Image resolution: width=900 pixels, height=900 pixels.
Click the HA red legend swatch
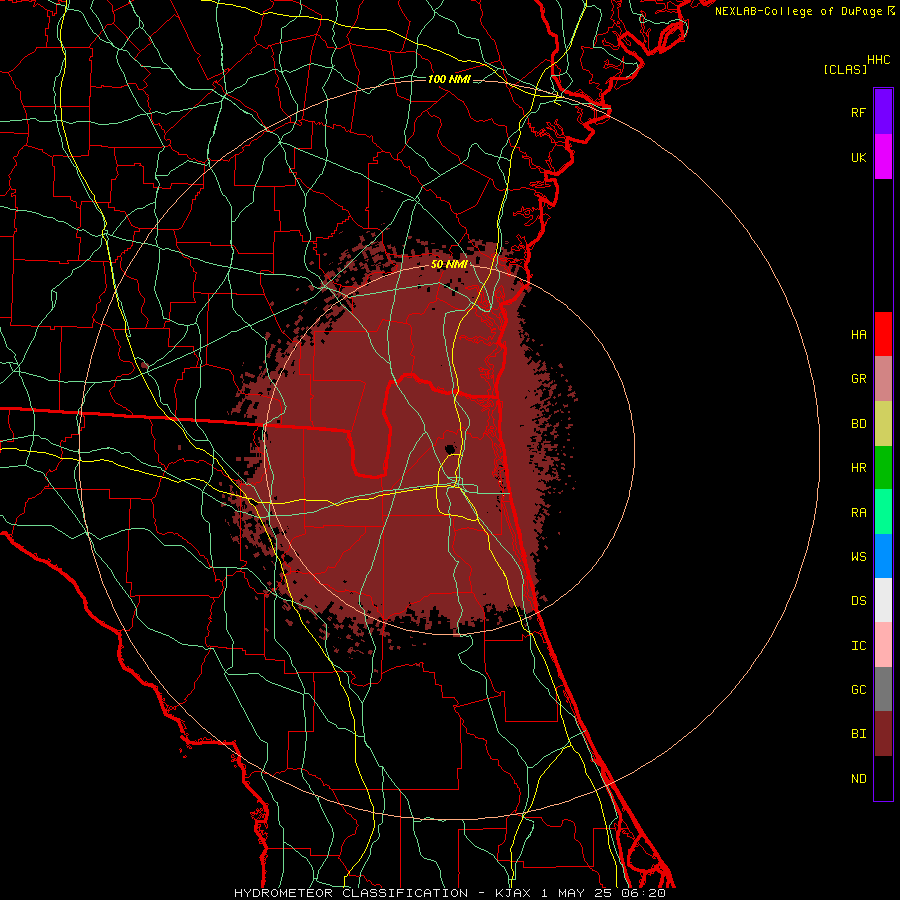coord(883,334)
